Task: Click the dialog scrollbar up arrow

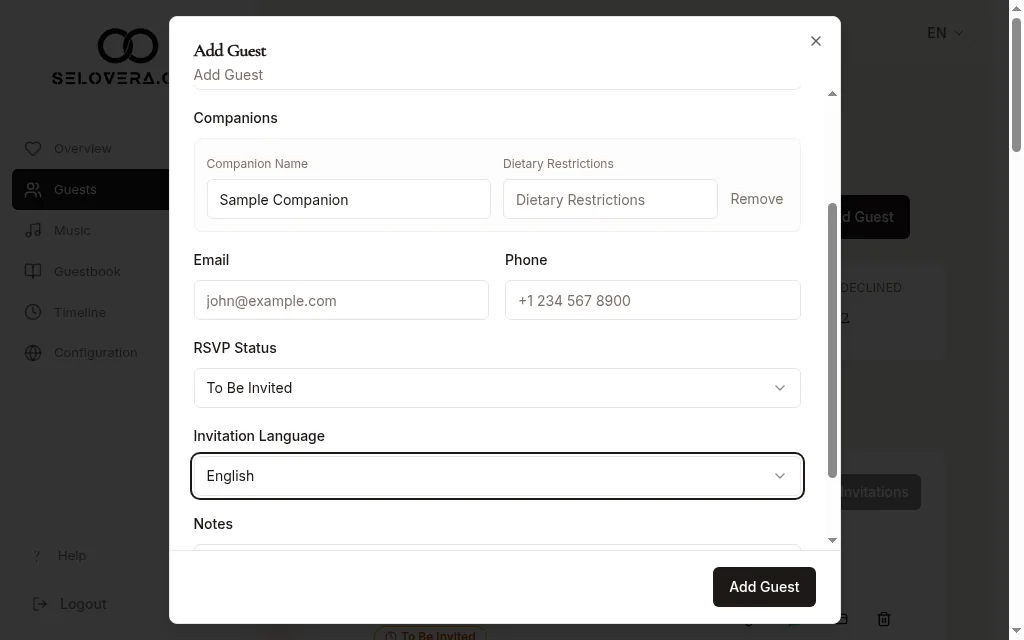Action: pyautogui.click(x=832, y=94)
